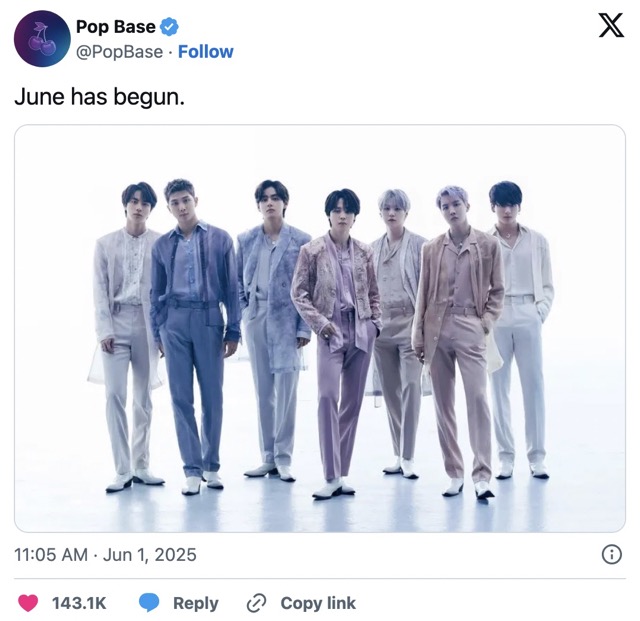This screenshot has height=621, width=640.
Task: Like the post with the heart icon
Action: [28, 603]
